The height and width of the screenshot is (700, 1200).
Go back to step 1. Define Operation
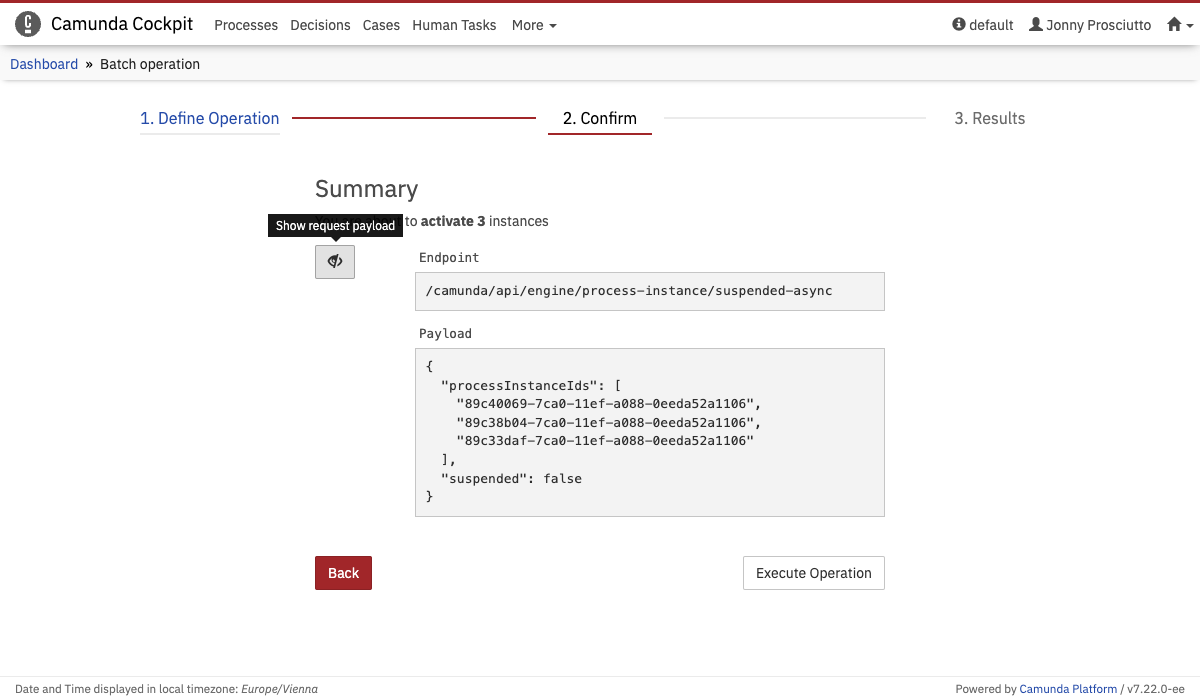tap(209, 118)
